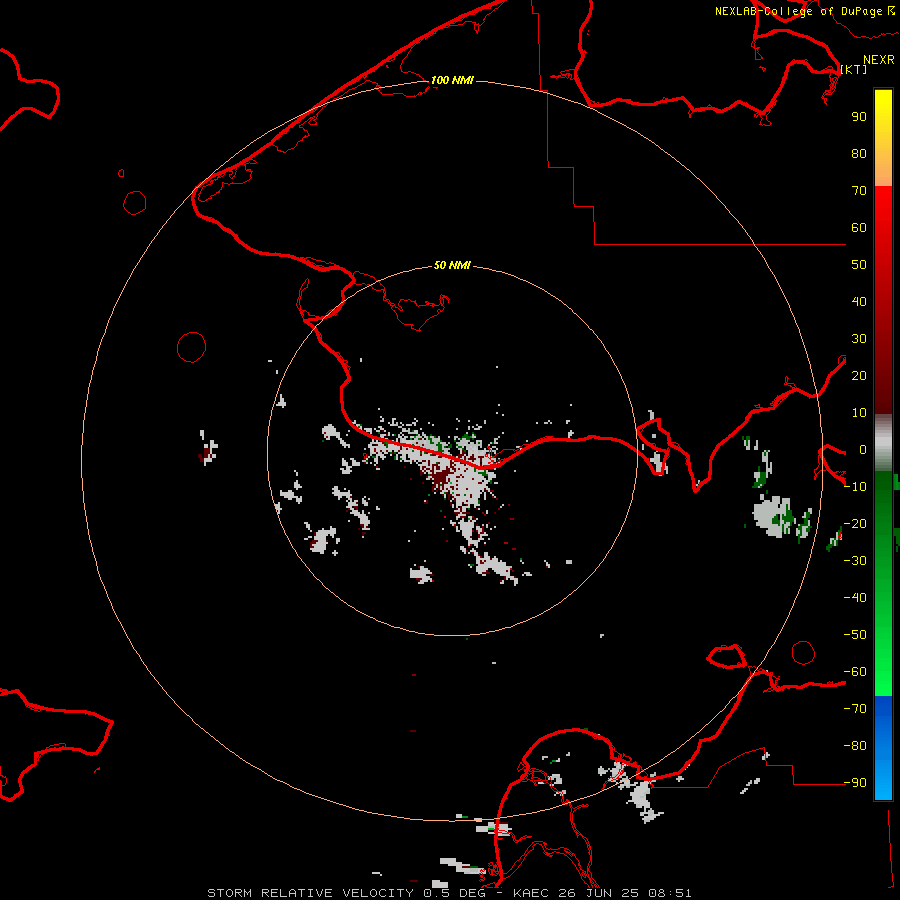Click the positive 30 scale value
The width and height of the screenshot is (900, 900).
pos(859,339)
